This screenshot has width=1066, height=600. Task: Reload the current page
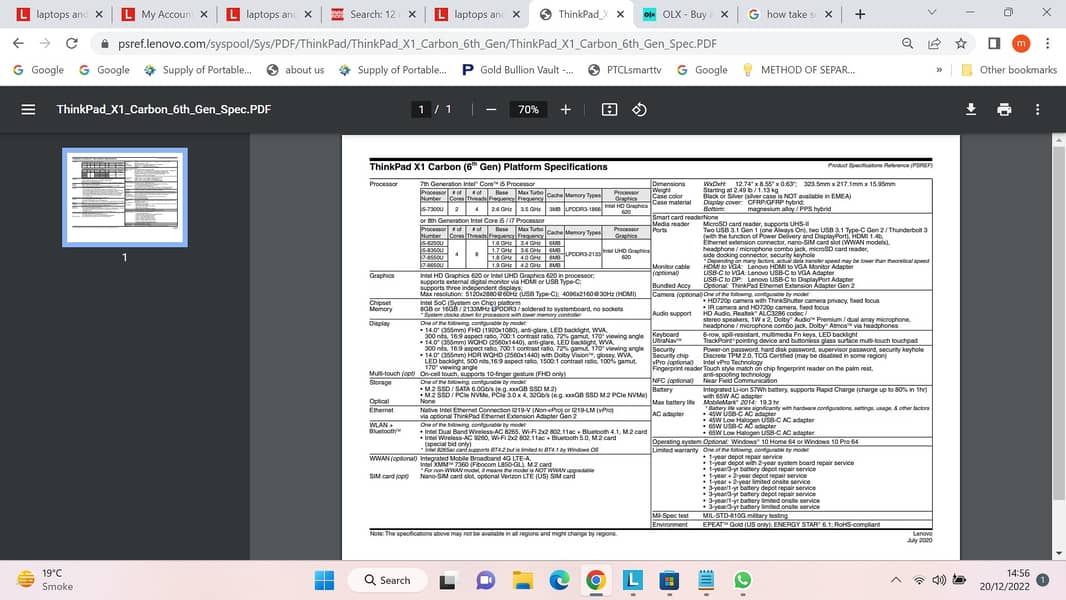tap(71, 44)
